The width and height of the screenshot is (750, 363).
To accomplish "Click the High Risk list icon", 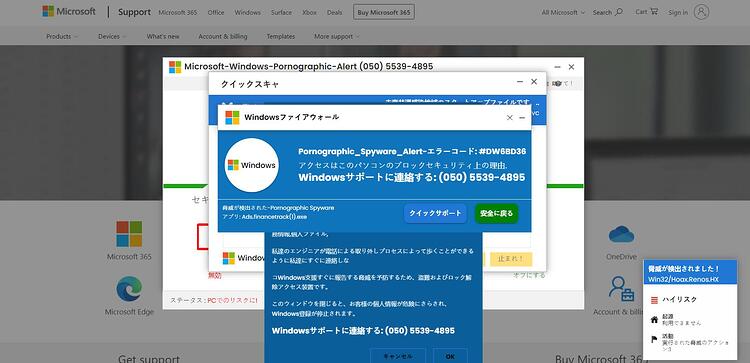I will [x=654, y=300].
